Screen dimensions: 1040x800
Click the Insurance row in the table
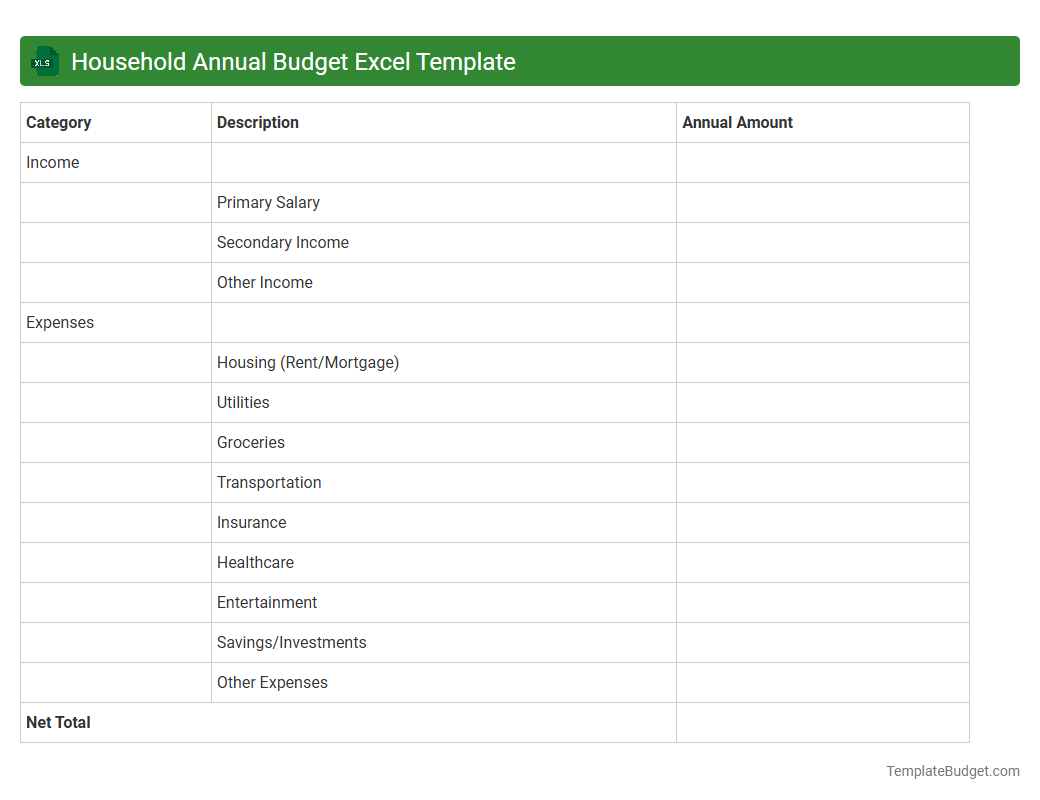coord(251,522)
